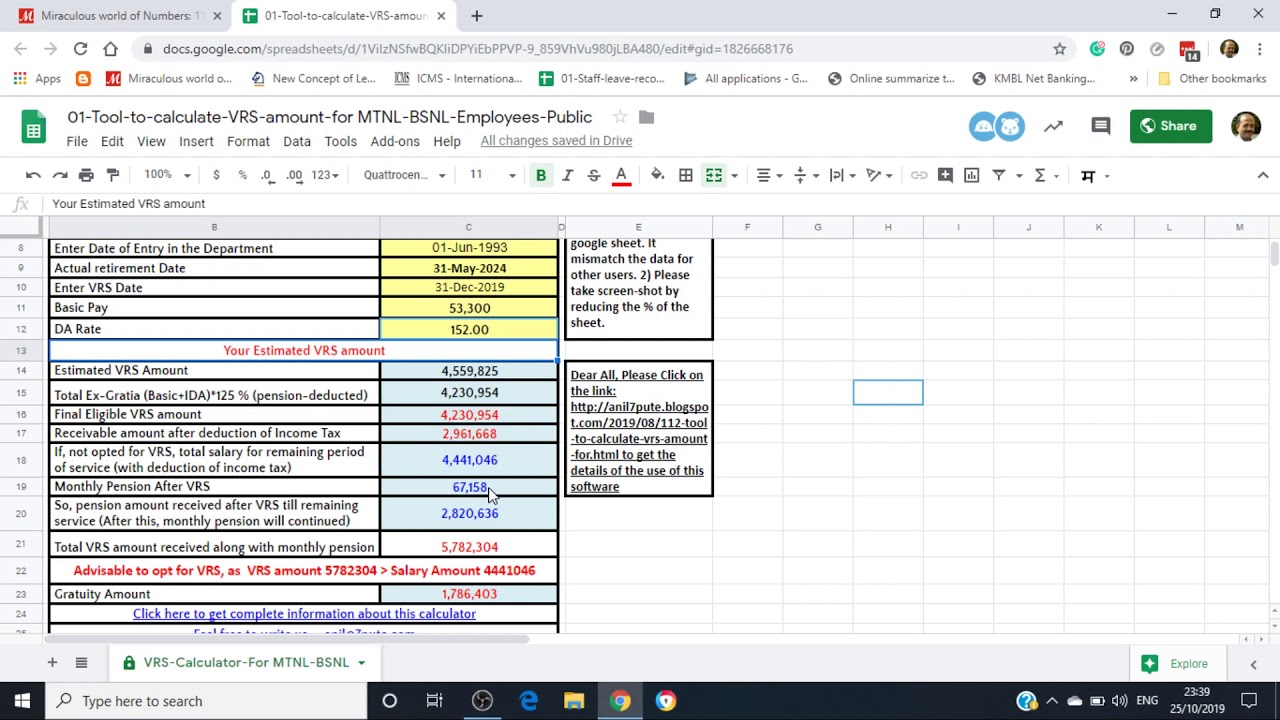Collapse the menus with chevron
This screenshot has height=720, width=1280.
point(1262,175)
